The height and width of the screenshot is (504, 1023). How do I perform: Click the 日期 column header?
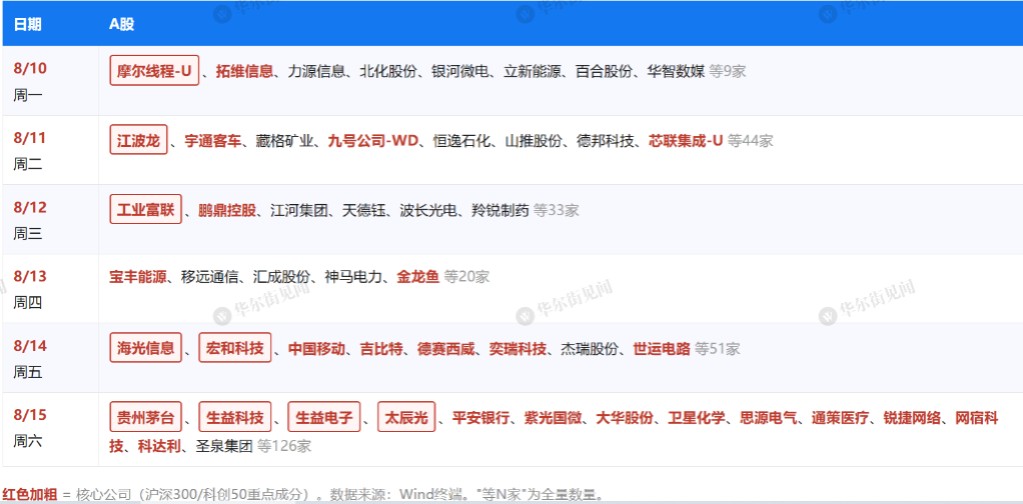coord(27,24)
